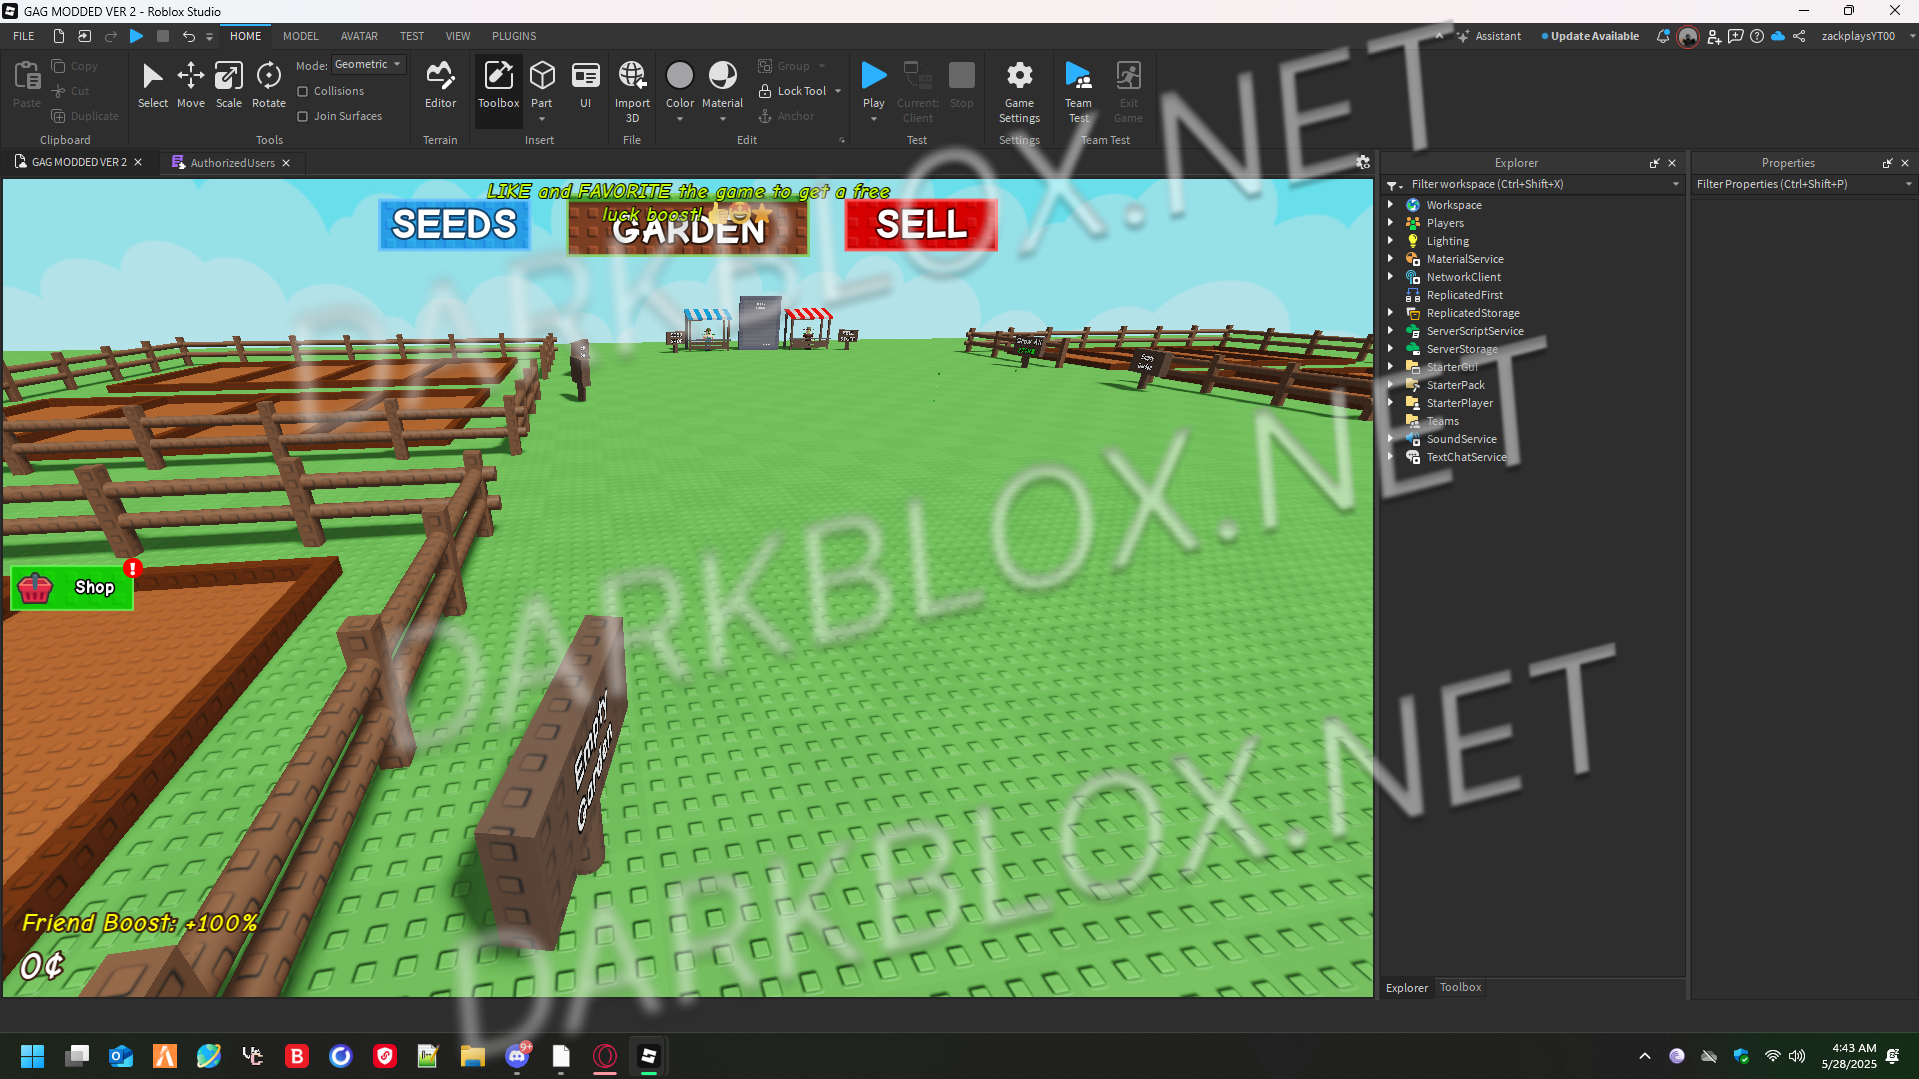
Task: Click the SEEDS game button
Action: [454, 224]
